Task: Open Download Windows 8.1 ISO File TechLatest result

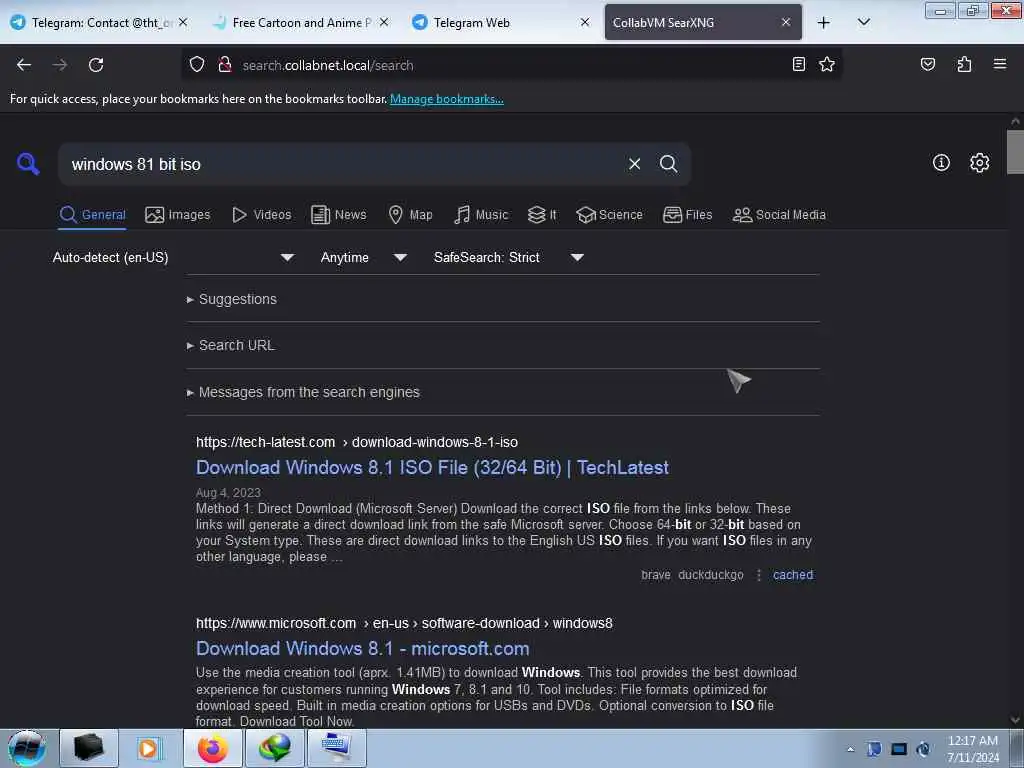Action: pyautogui.click(x=432, y=468)
